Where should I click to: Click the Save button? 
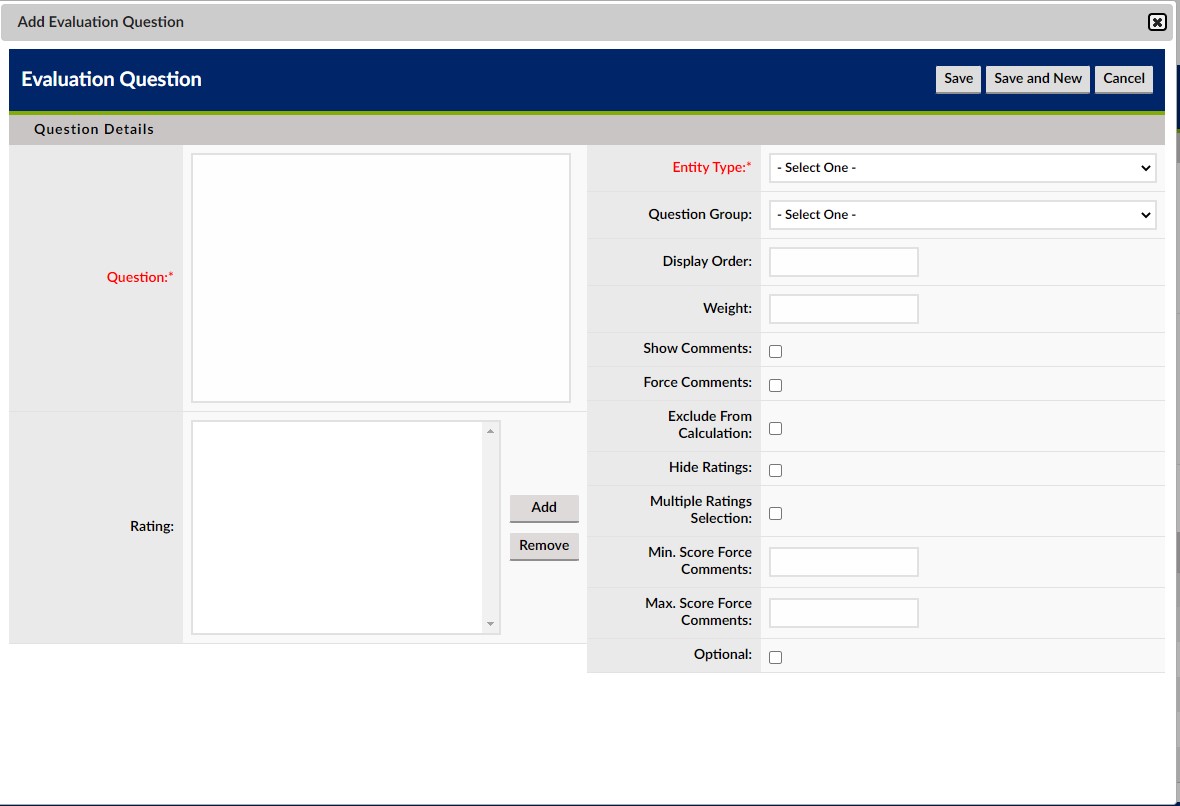tap(957, 78)
